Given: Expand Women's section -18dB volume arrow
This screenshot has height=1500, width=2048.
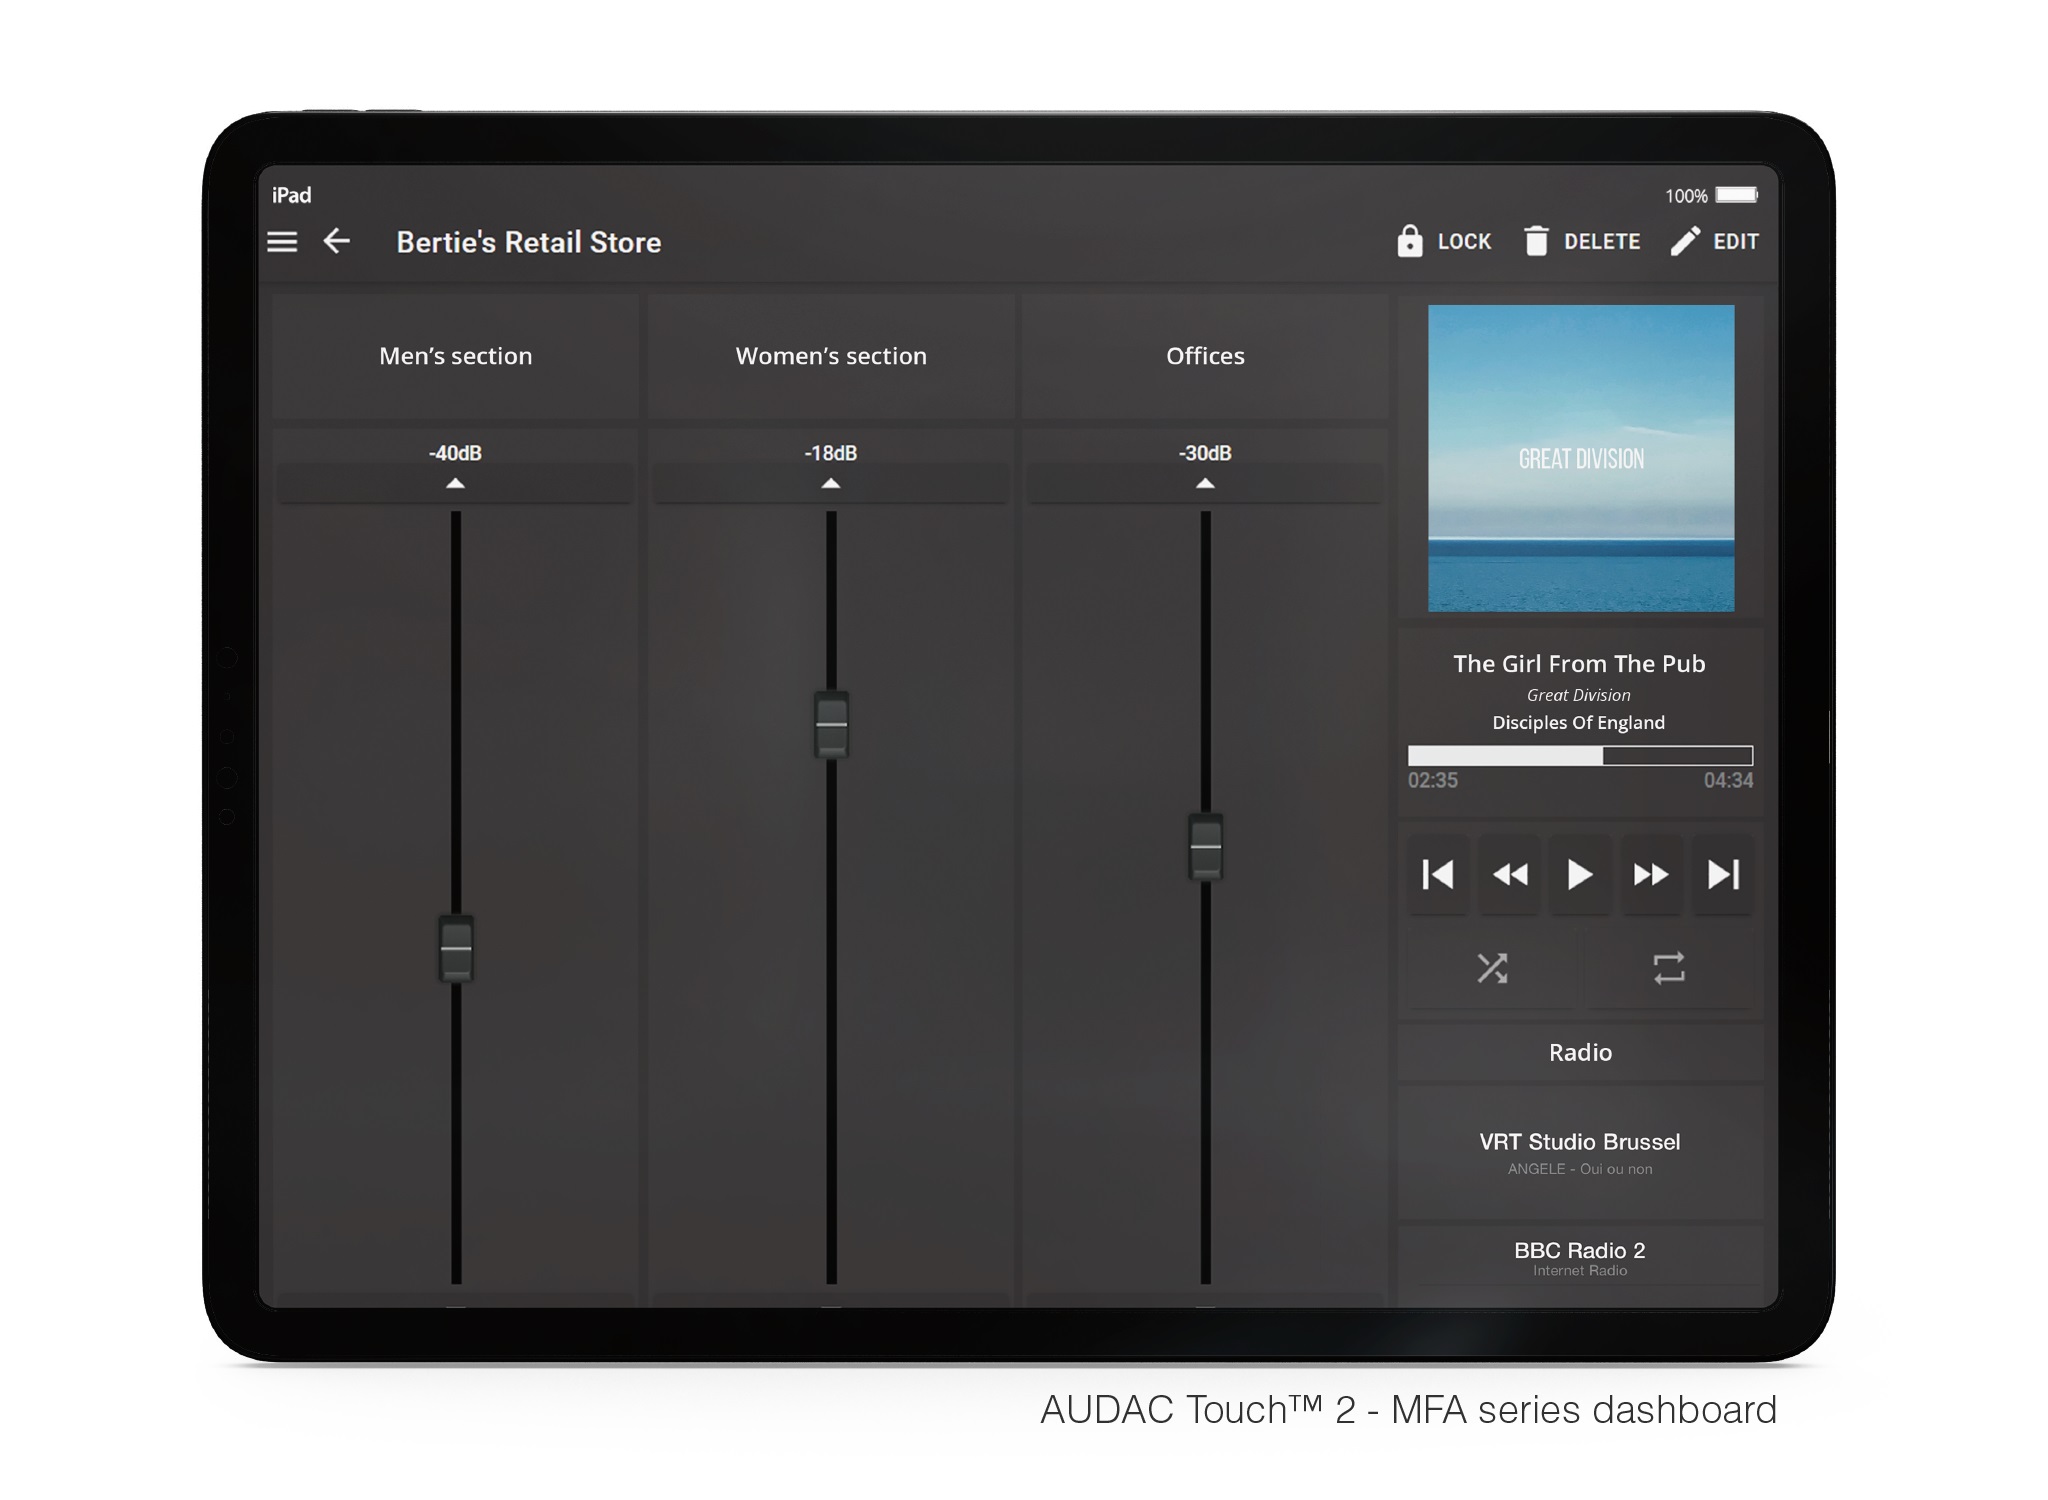Looking at the screenshot, I should [830, 484].
